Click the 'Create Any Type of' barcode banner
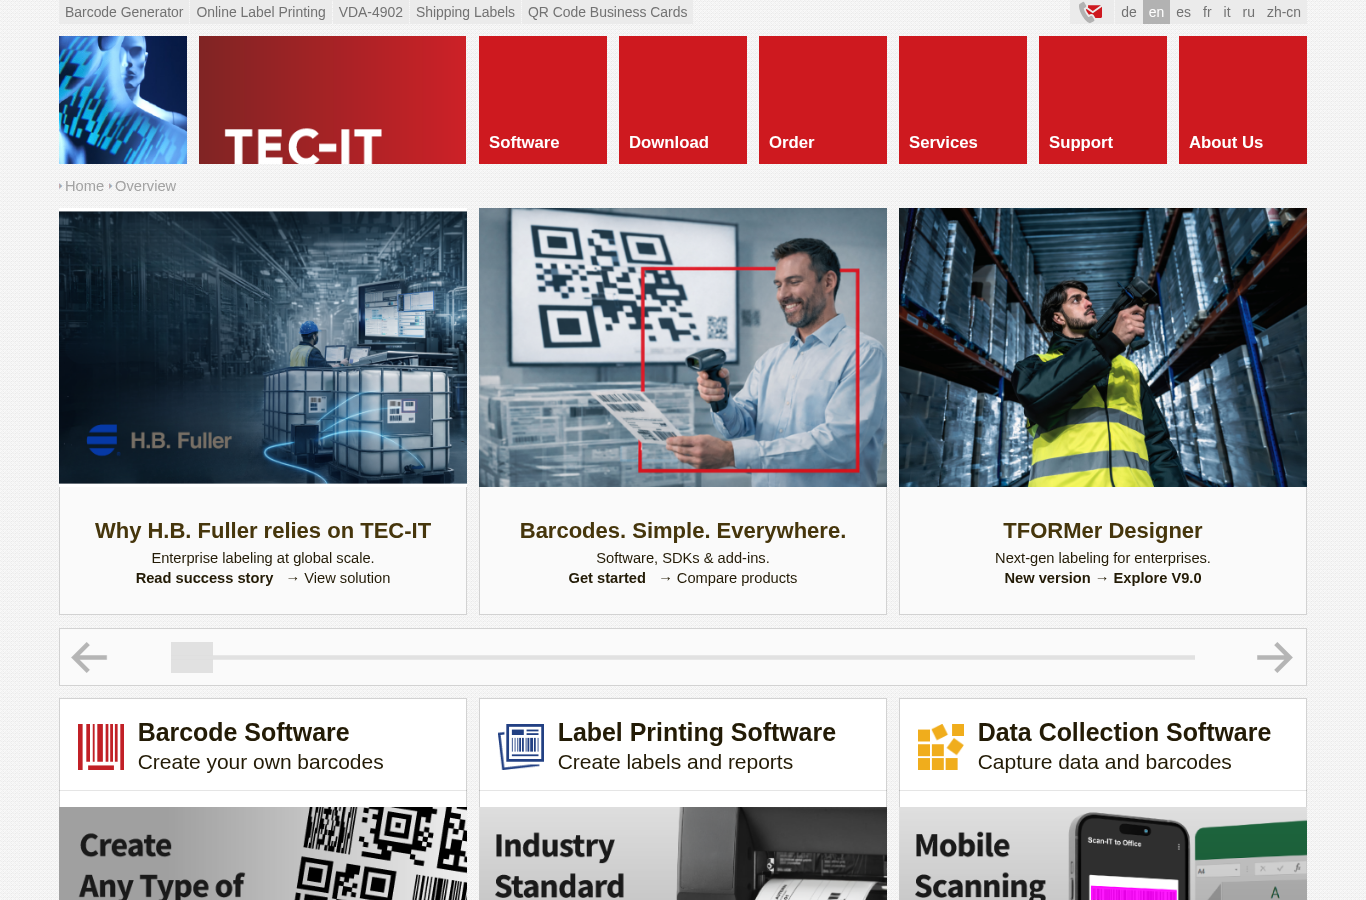Image resolution: width=1366 pixels, height=900 pixels. pos(263,853)
